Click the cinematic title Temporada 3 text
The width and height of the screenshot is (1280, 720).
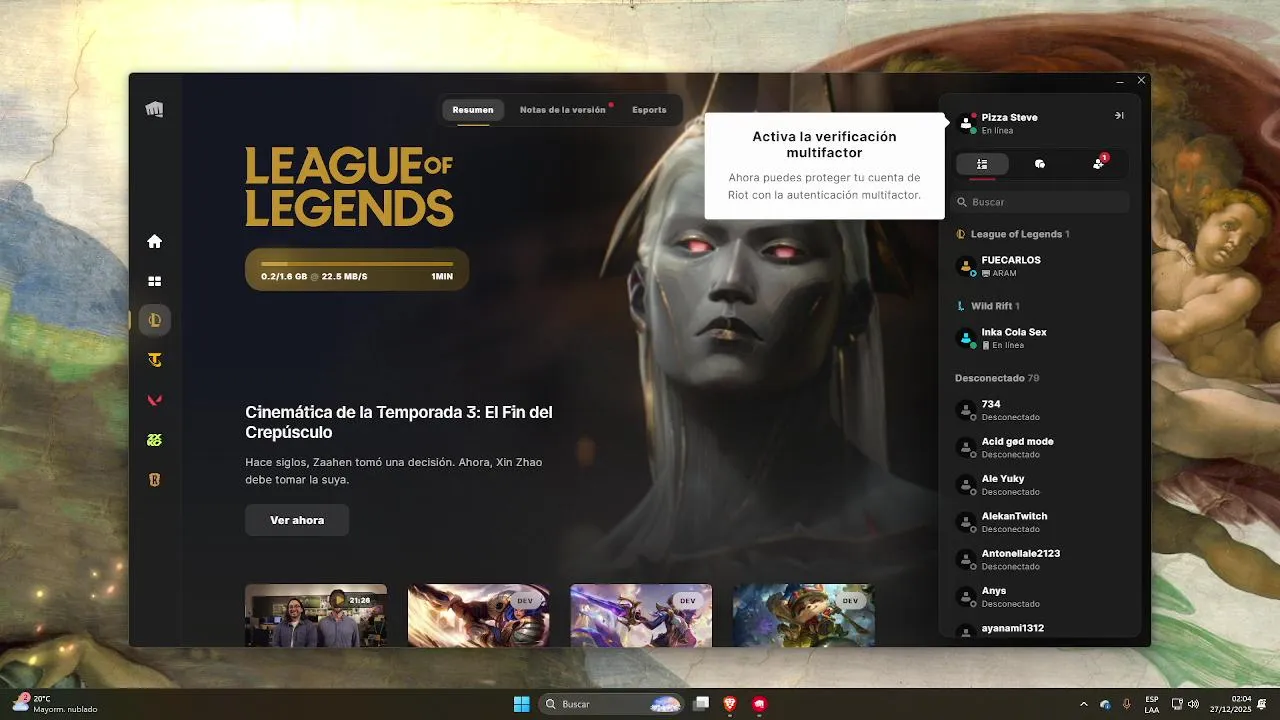point(398,422)
